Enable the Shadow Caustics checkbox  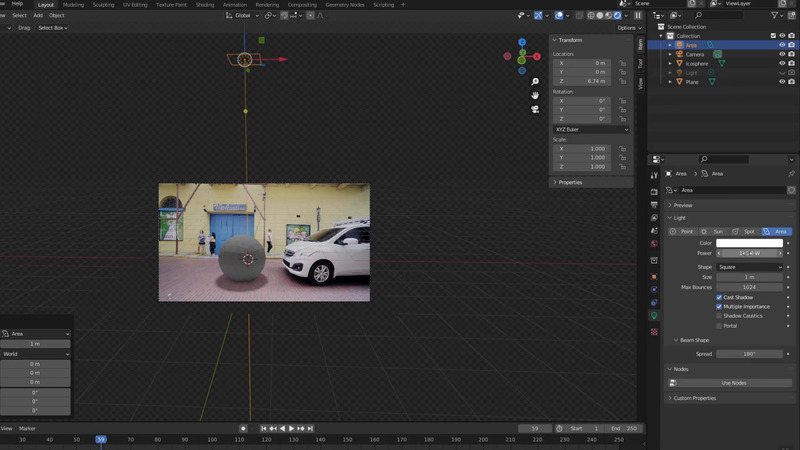(x=719, y=316)
